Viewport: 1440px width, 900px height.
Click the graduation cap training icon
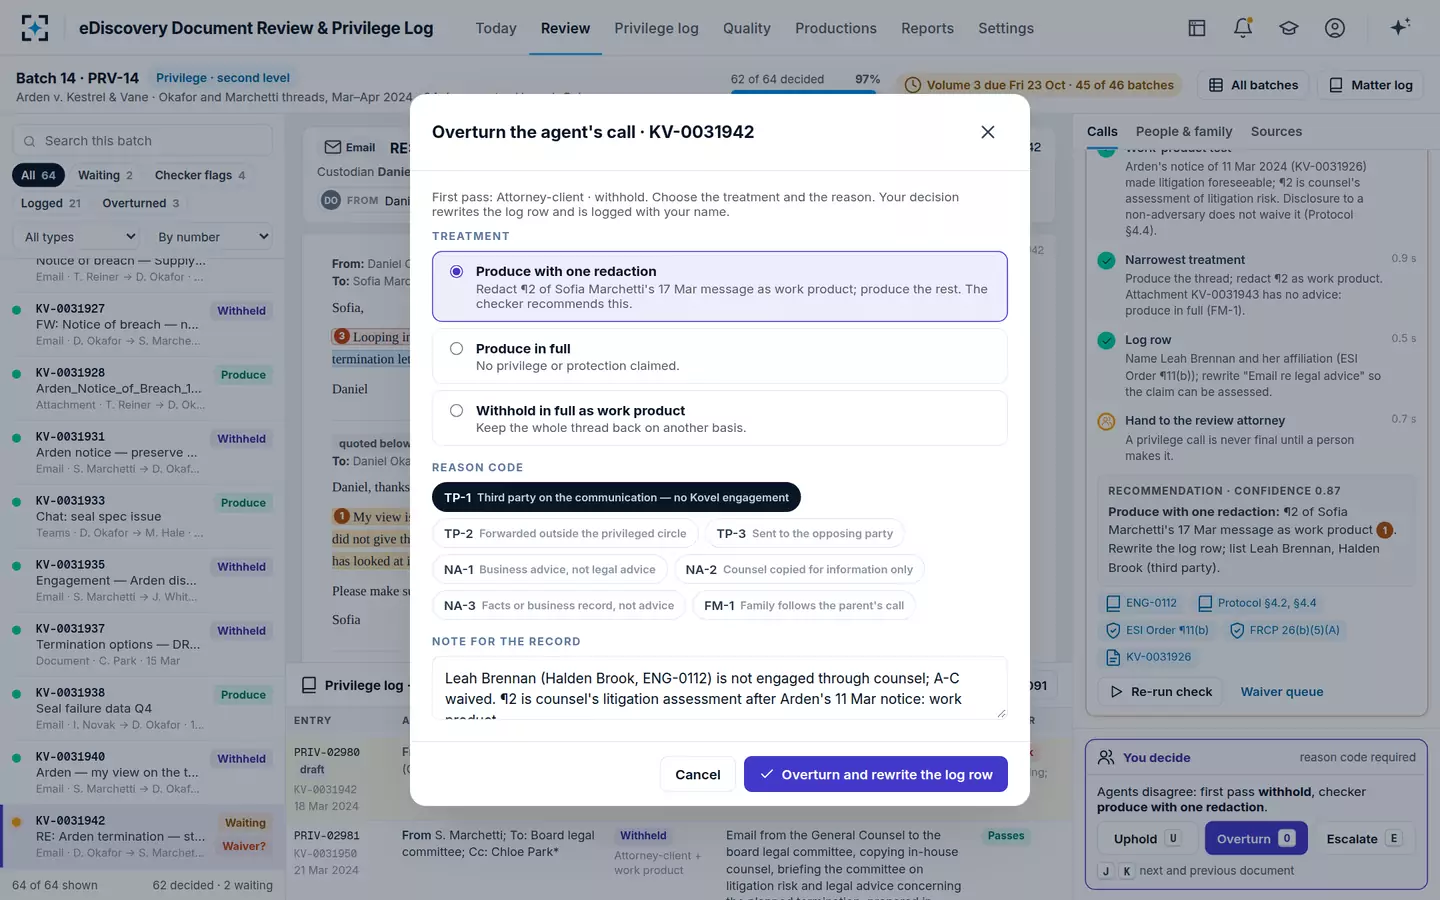(1289, 28)
